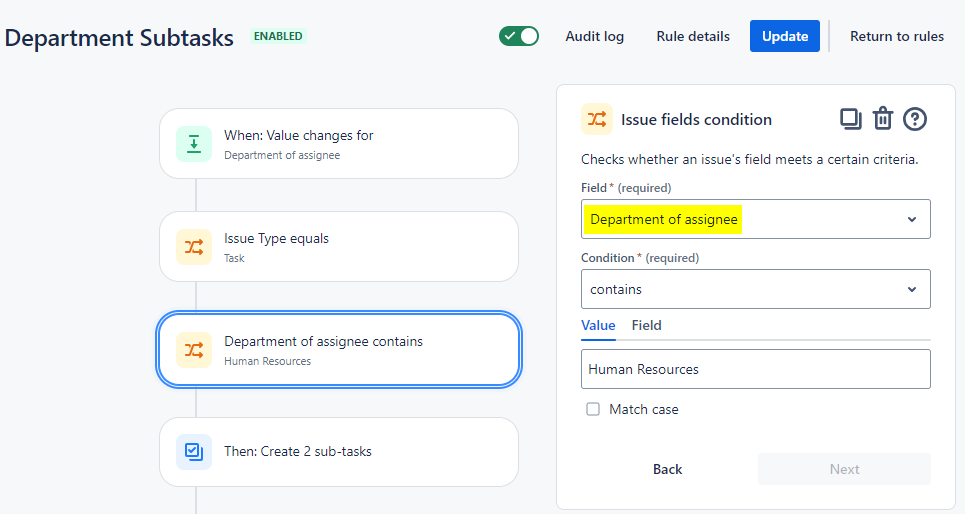
Task: Return to rules list
Action: (896, 36)
